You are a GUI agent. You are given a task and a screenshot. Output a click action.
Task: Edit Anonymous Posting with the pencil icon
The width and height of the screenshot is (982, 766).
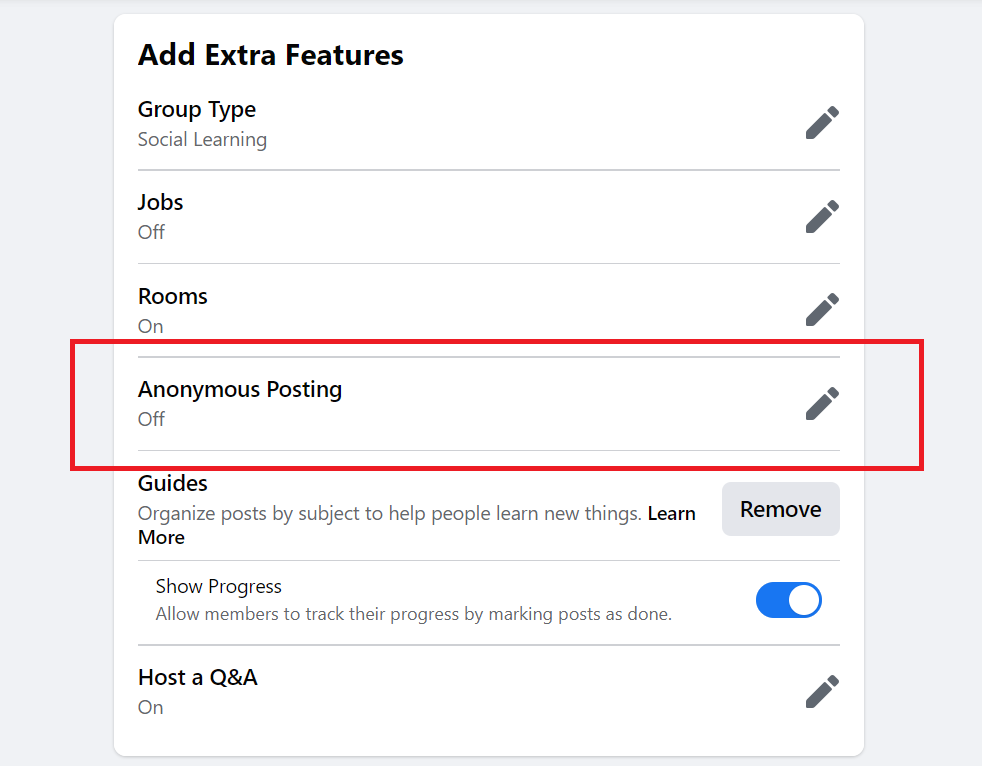(x=822, y=403)
